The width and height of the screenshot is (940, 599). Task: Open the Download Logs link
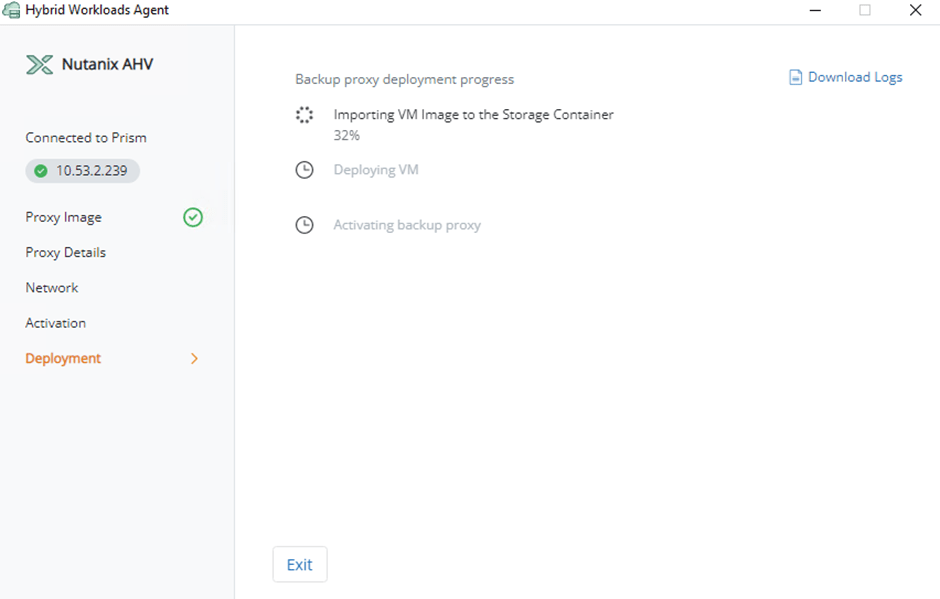pos(854,77)
